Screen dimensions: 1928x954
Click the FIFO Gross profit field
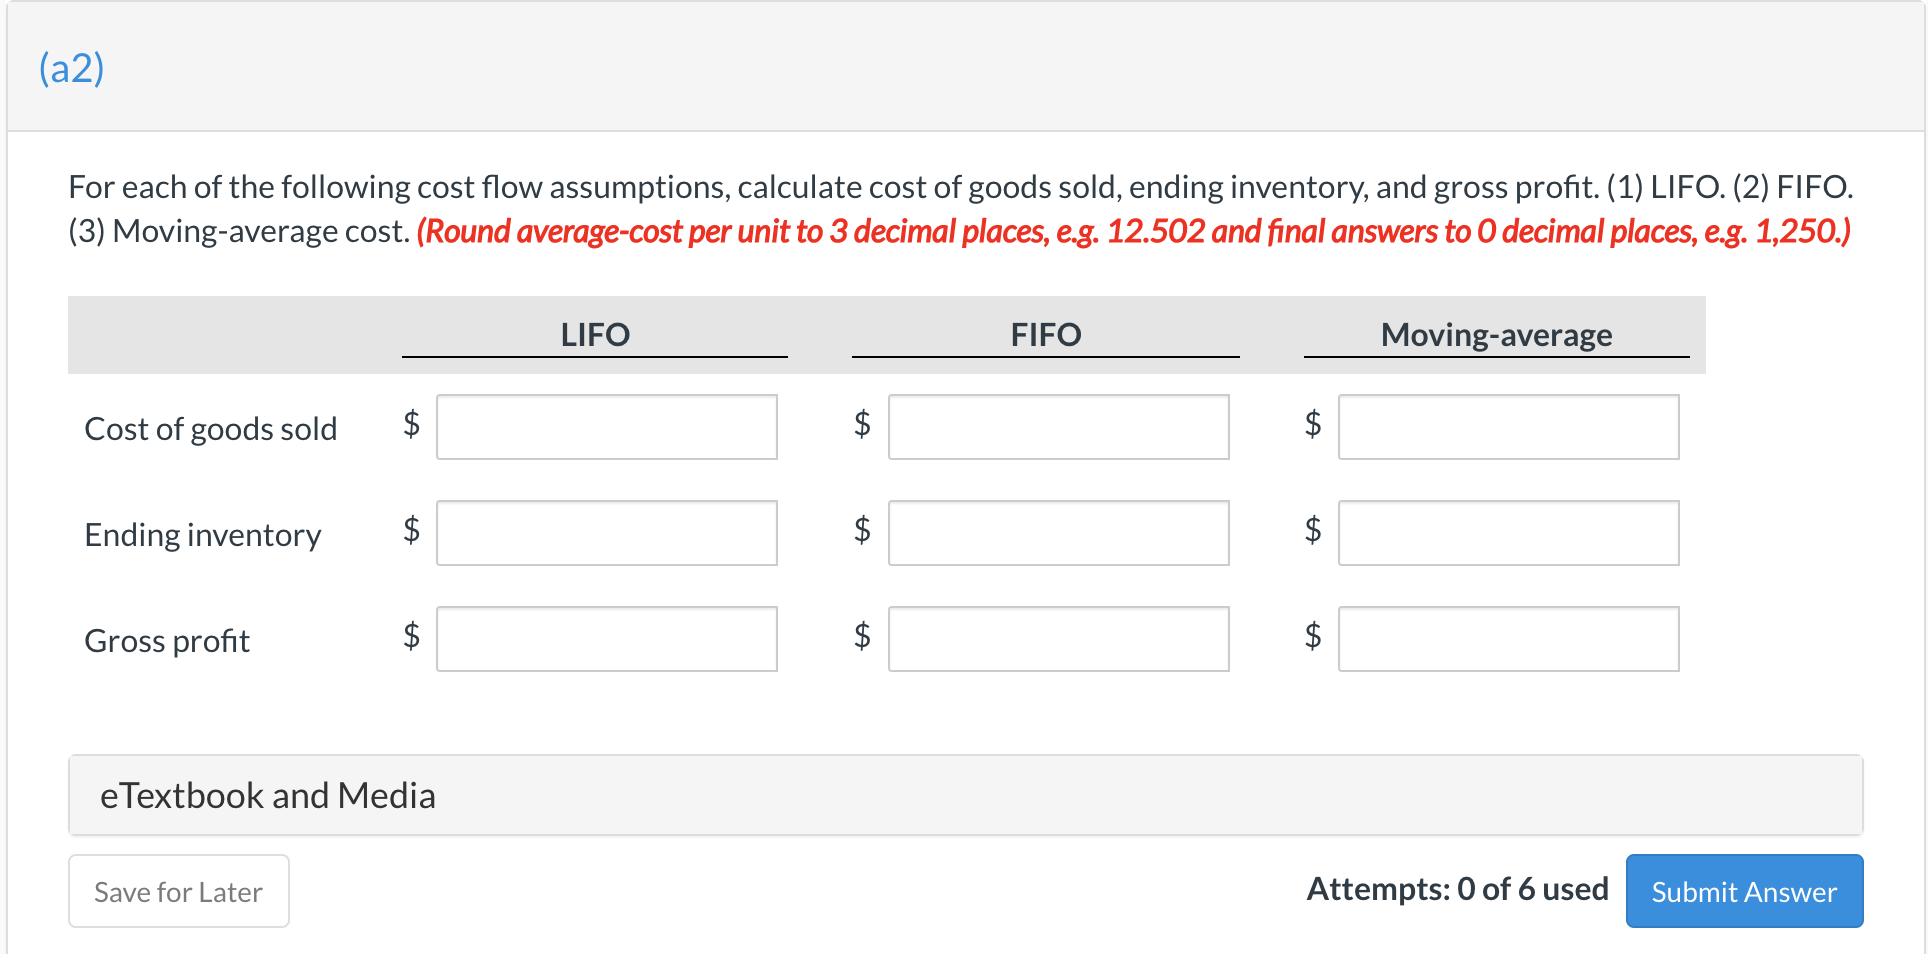tap(1058, 639)
